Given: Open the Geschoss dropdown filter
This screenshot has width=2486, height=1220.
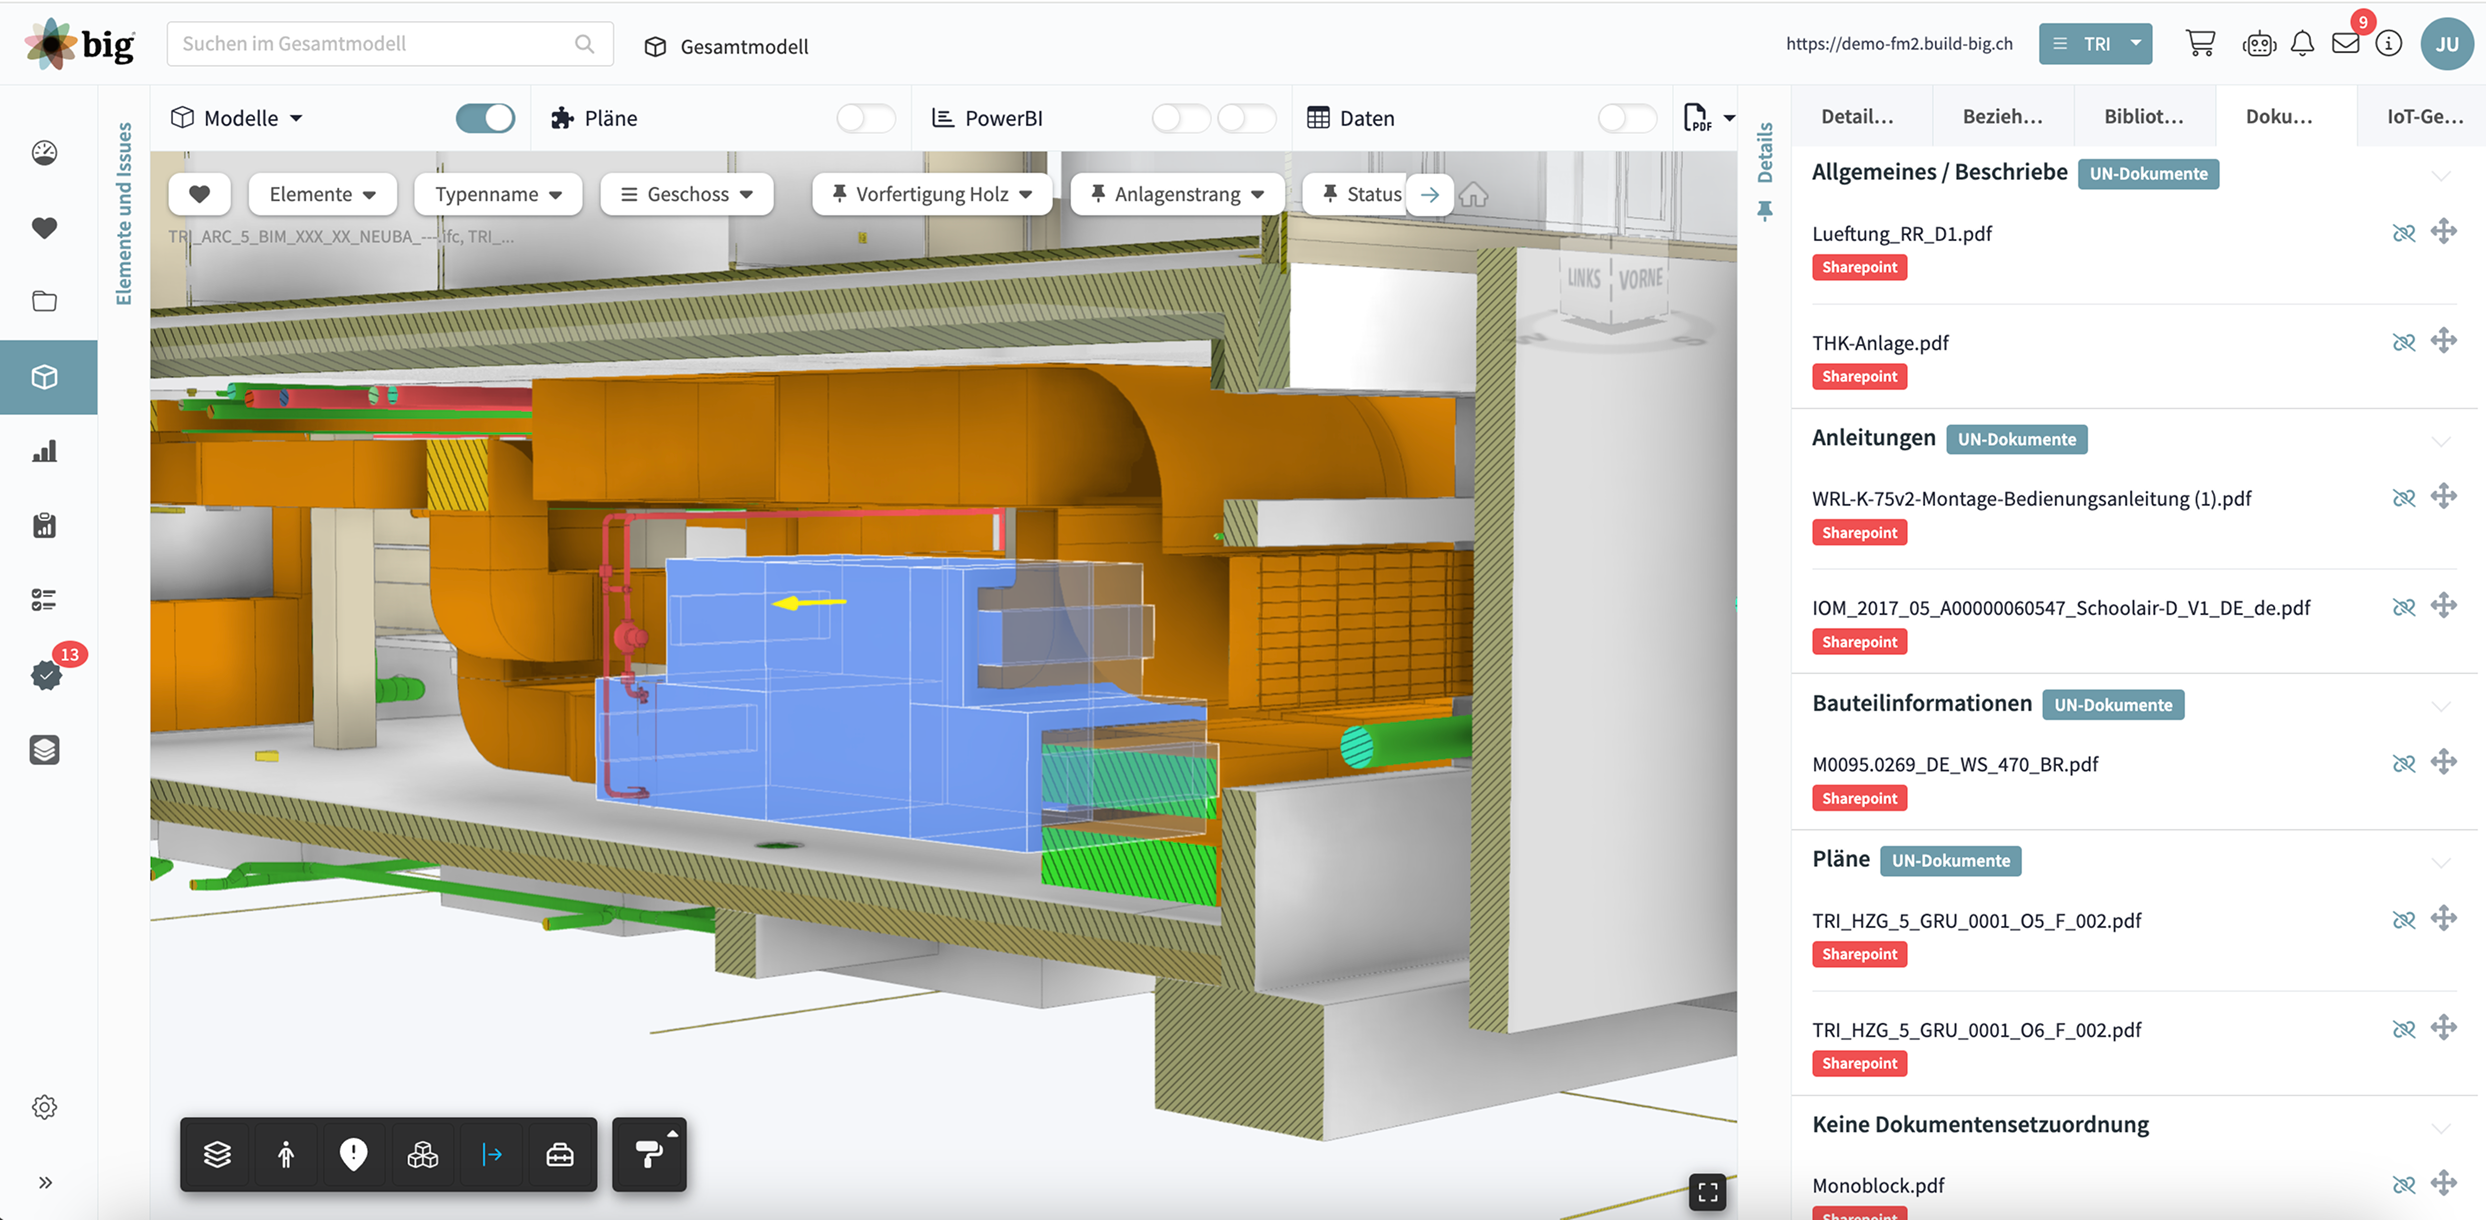Looking at the screenshot, I should 687,194.
